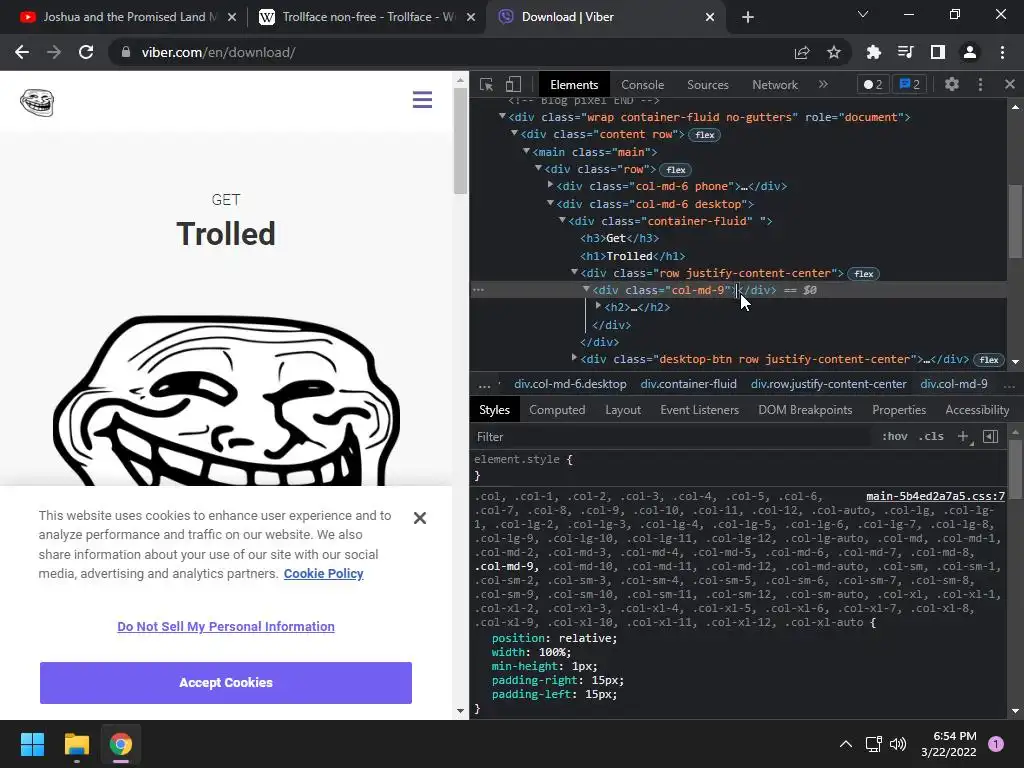Select div.container-fluid in breadcrumb bar

(688, 384)
